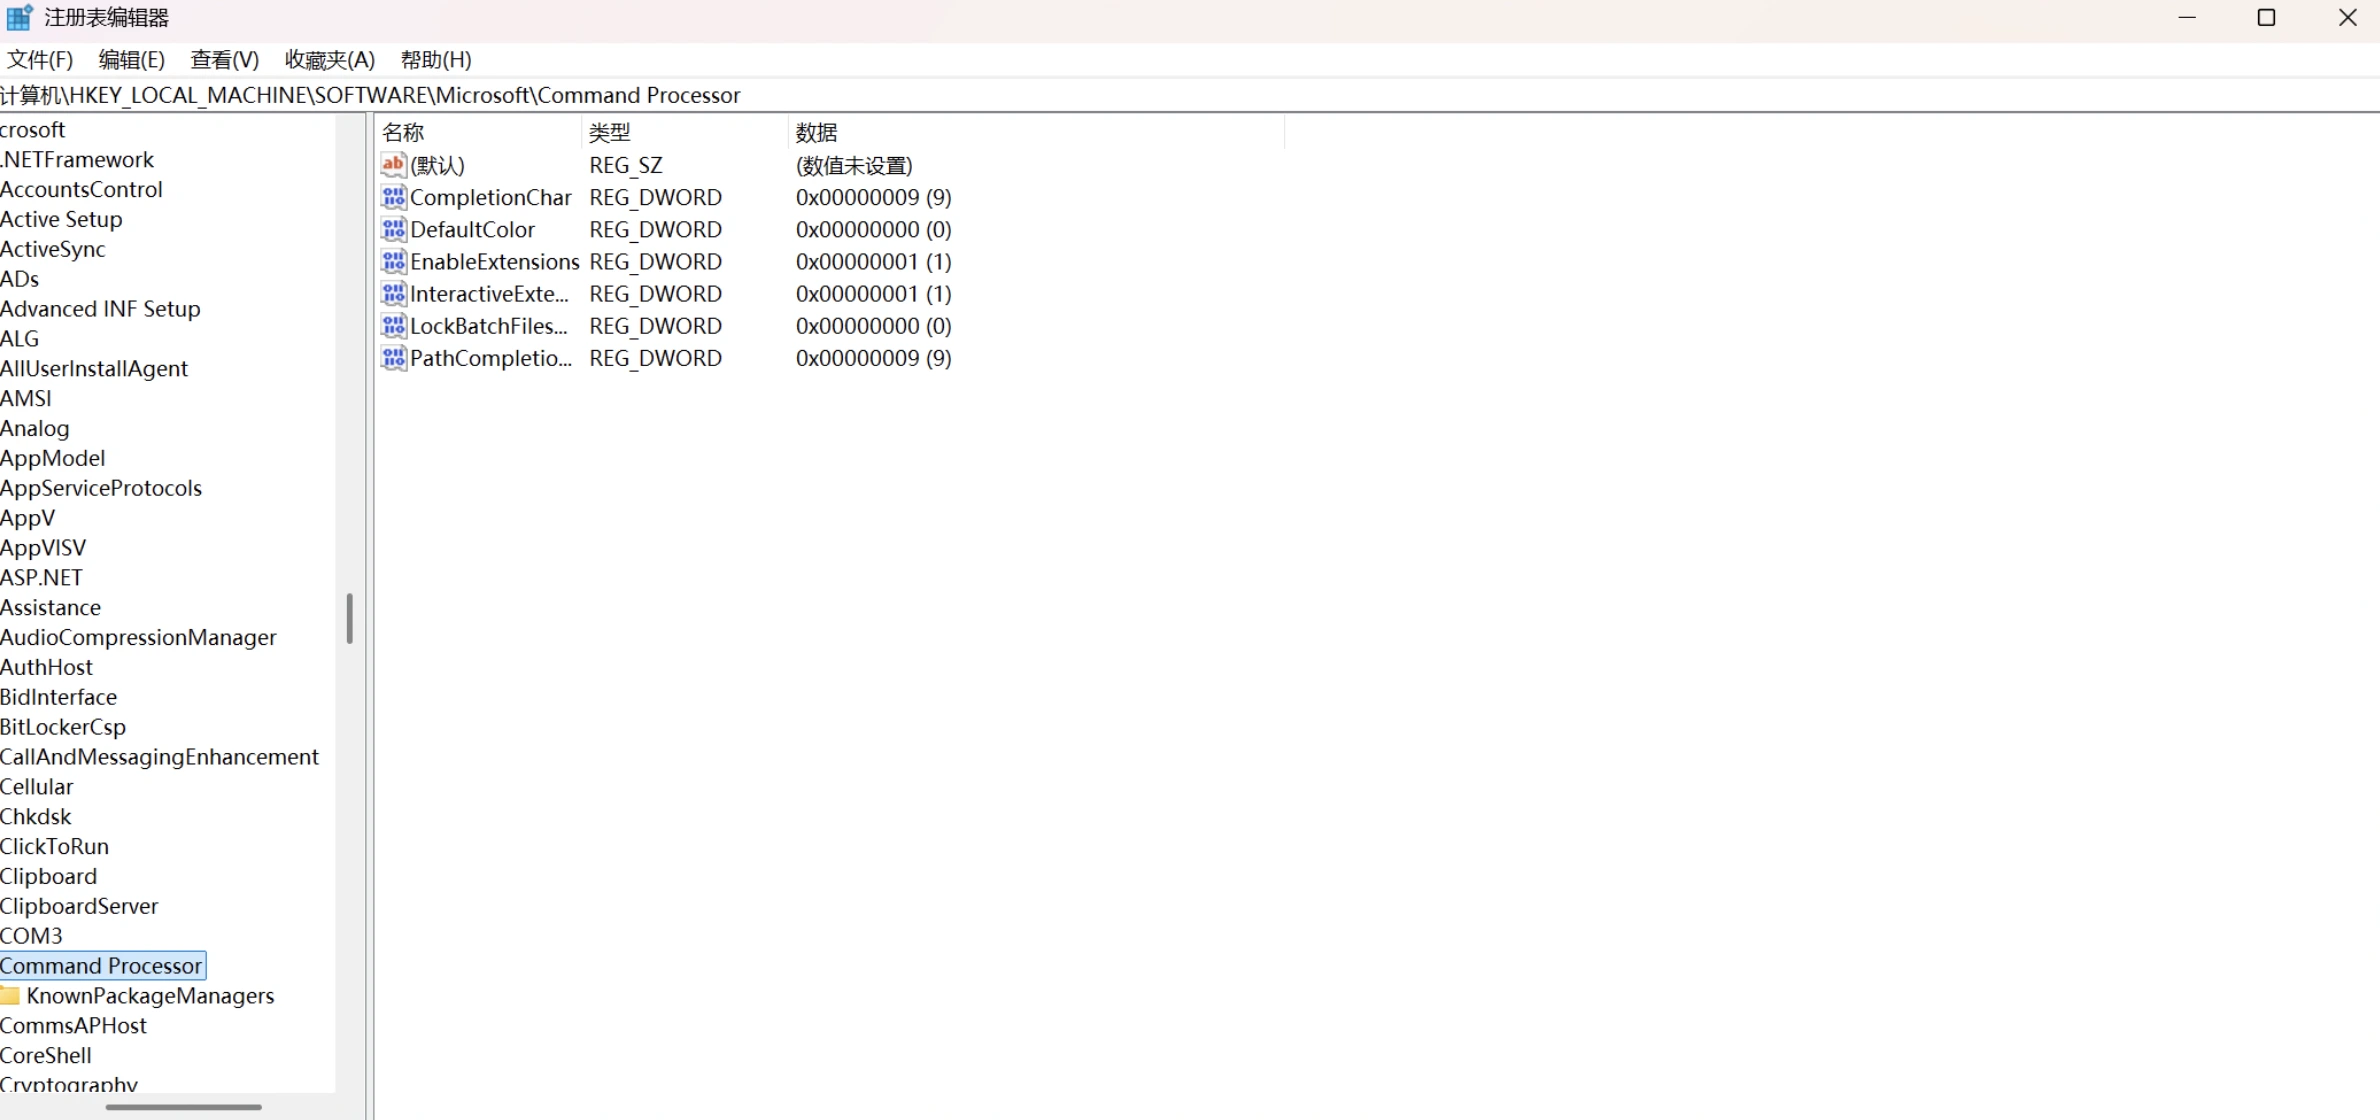
Task: Select the Analog key
Action: [35, 429]
